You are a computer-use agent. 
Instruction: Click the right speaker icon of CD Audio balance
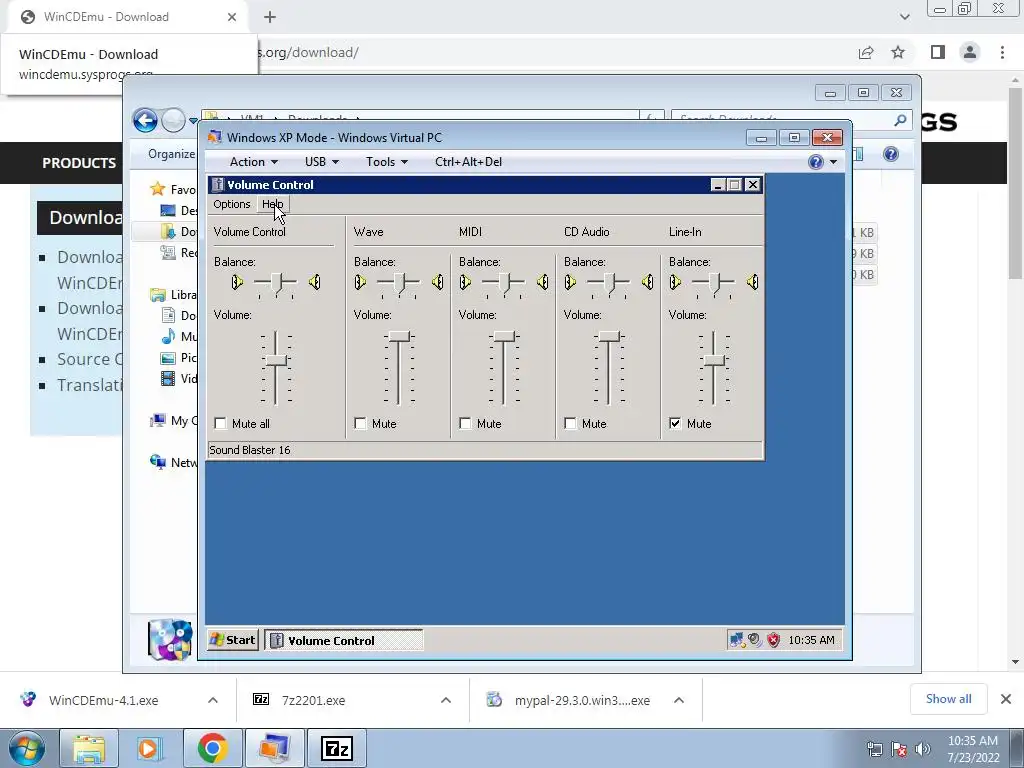(x=648, y=282)
